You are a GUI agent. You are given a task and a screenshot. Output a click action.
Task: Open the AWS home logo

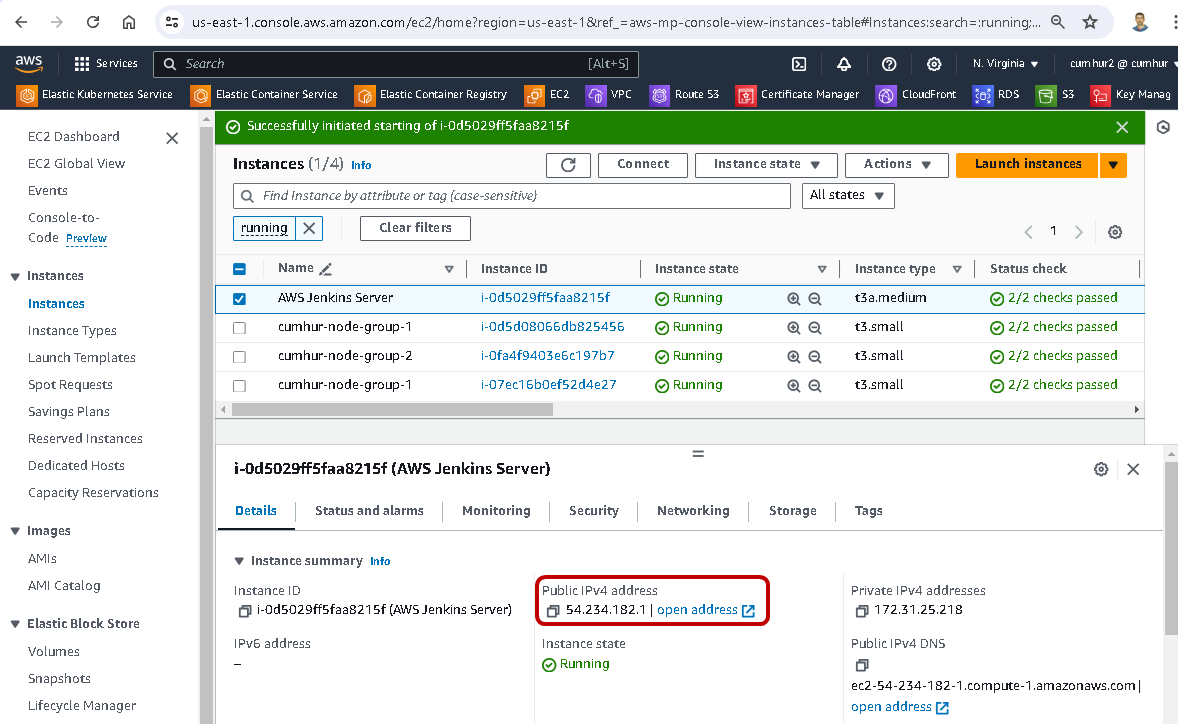point(29,64)
